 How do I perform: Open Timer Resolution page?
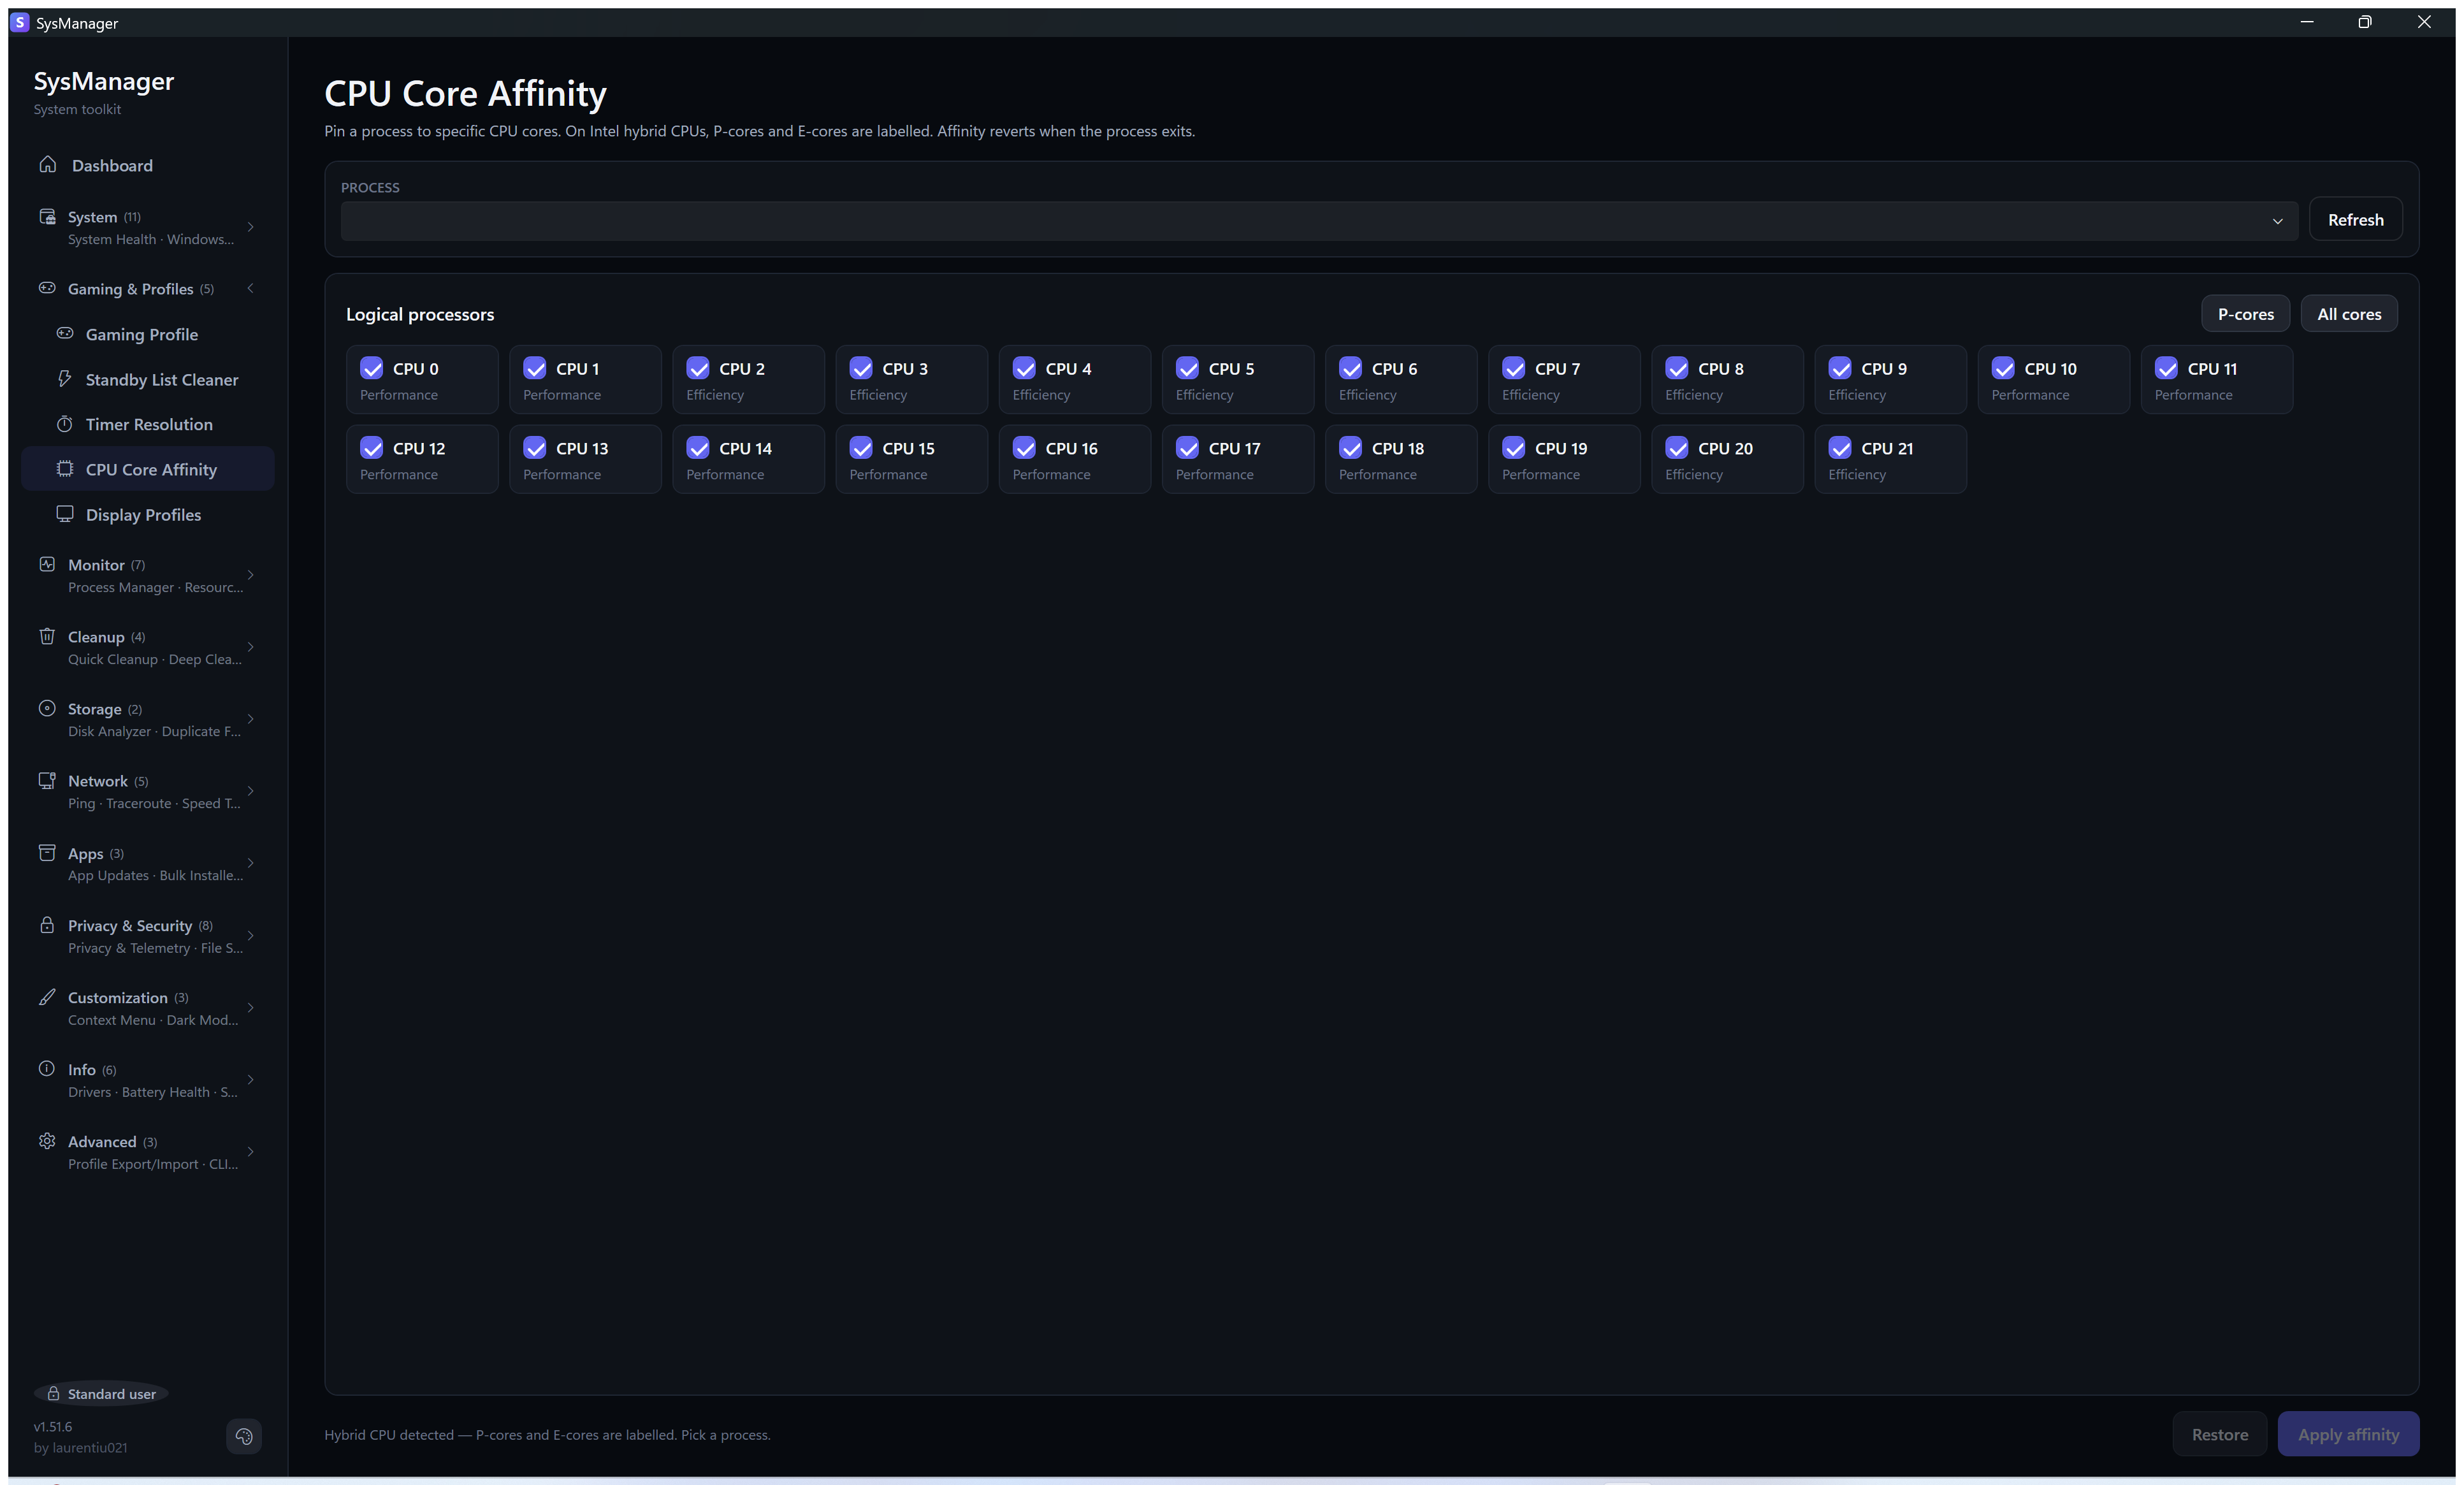pos(148,424)
